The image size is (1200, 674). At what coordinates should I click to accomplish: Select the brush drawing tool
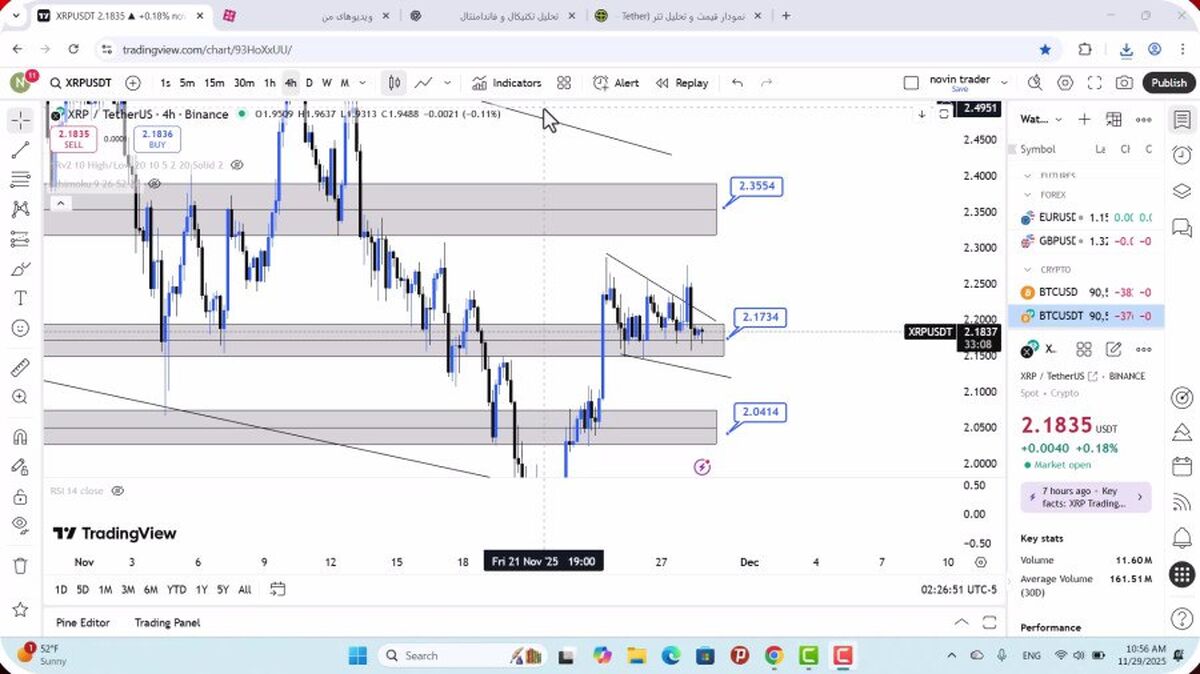[20, 269]
